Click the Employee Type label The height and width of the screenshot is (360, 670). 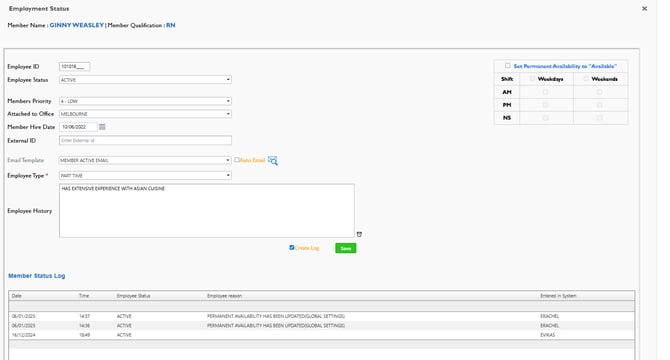(26, 176)
